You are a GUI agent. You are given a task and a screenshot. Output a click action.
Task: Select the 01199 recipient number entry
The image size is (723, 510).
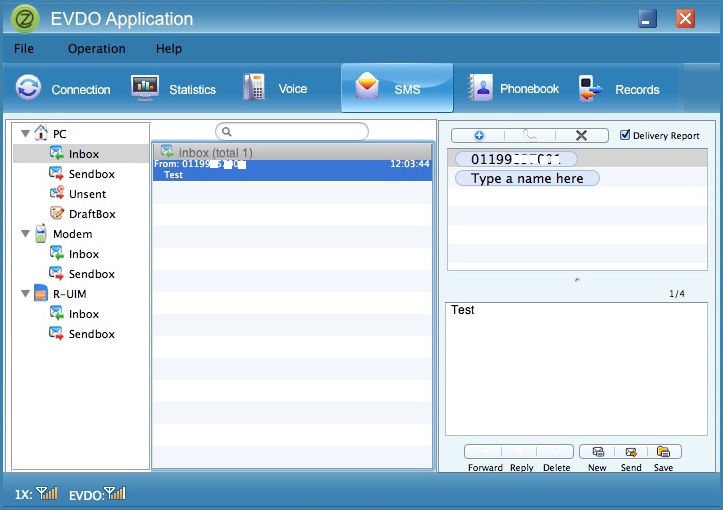tap(516, 159)
